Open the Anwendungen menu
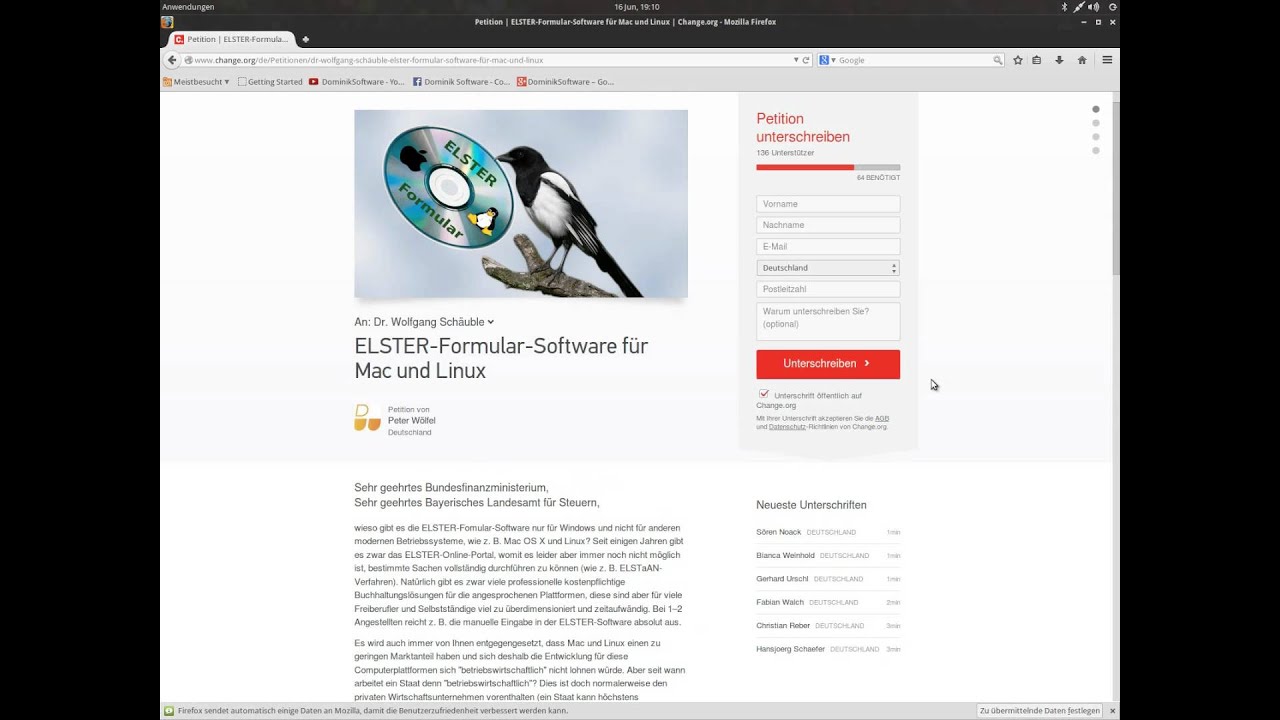 (x=188, y=6)
